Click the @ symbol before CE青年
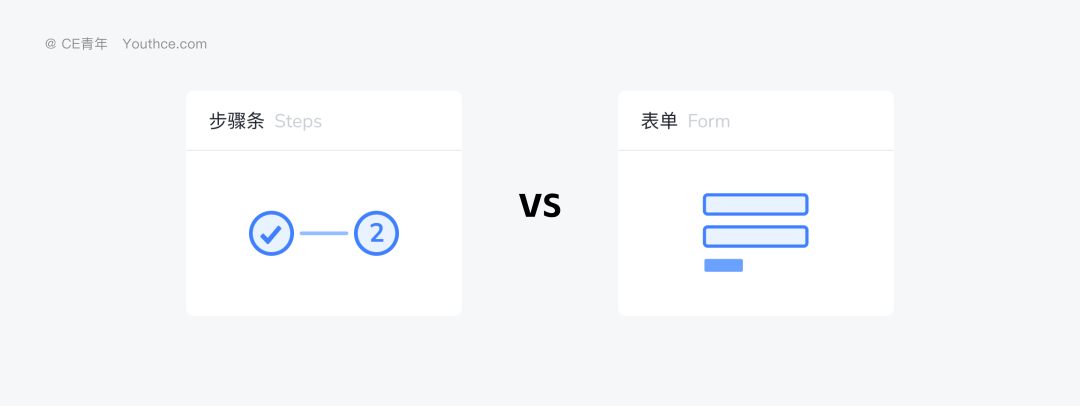Screen dimensions: 1080x406 [51, 44]
